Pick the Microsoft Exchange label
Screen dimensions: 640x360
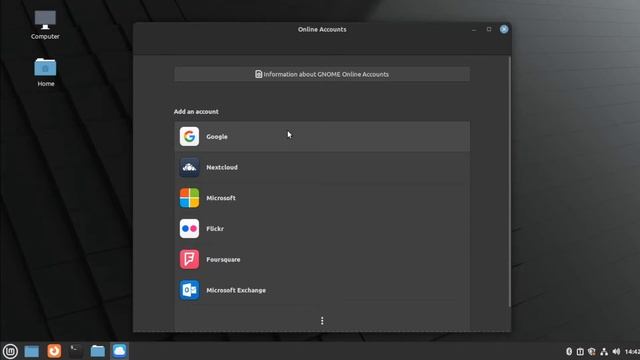(236, 290)
